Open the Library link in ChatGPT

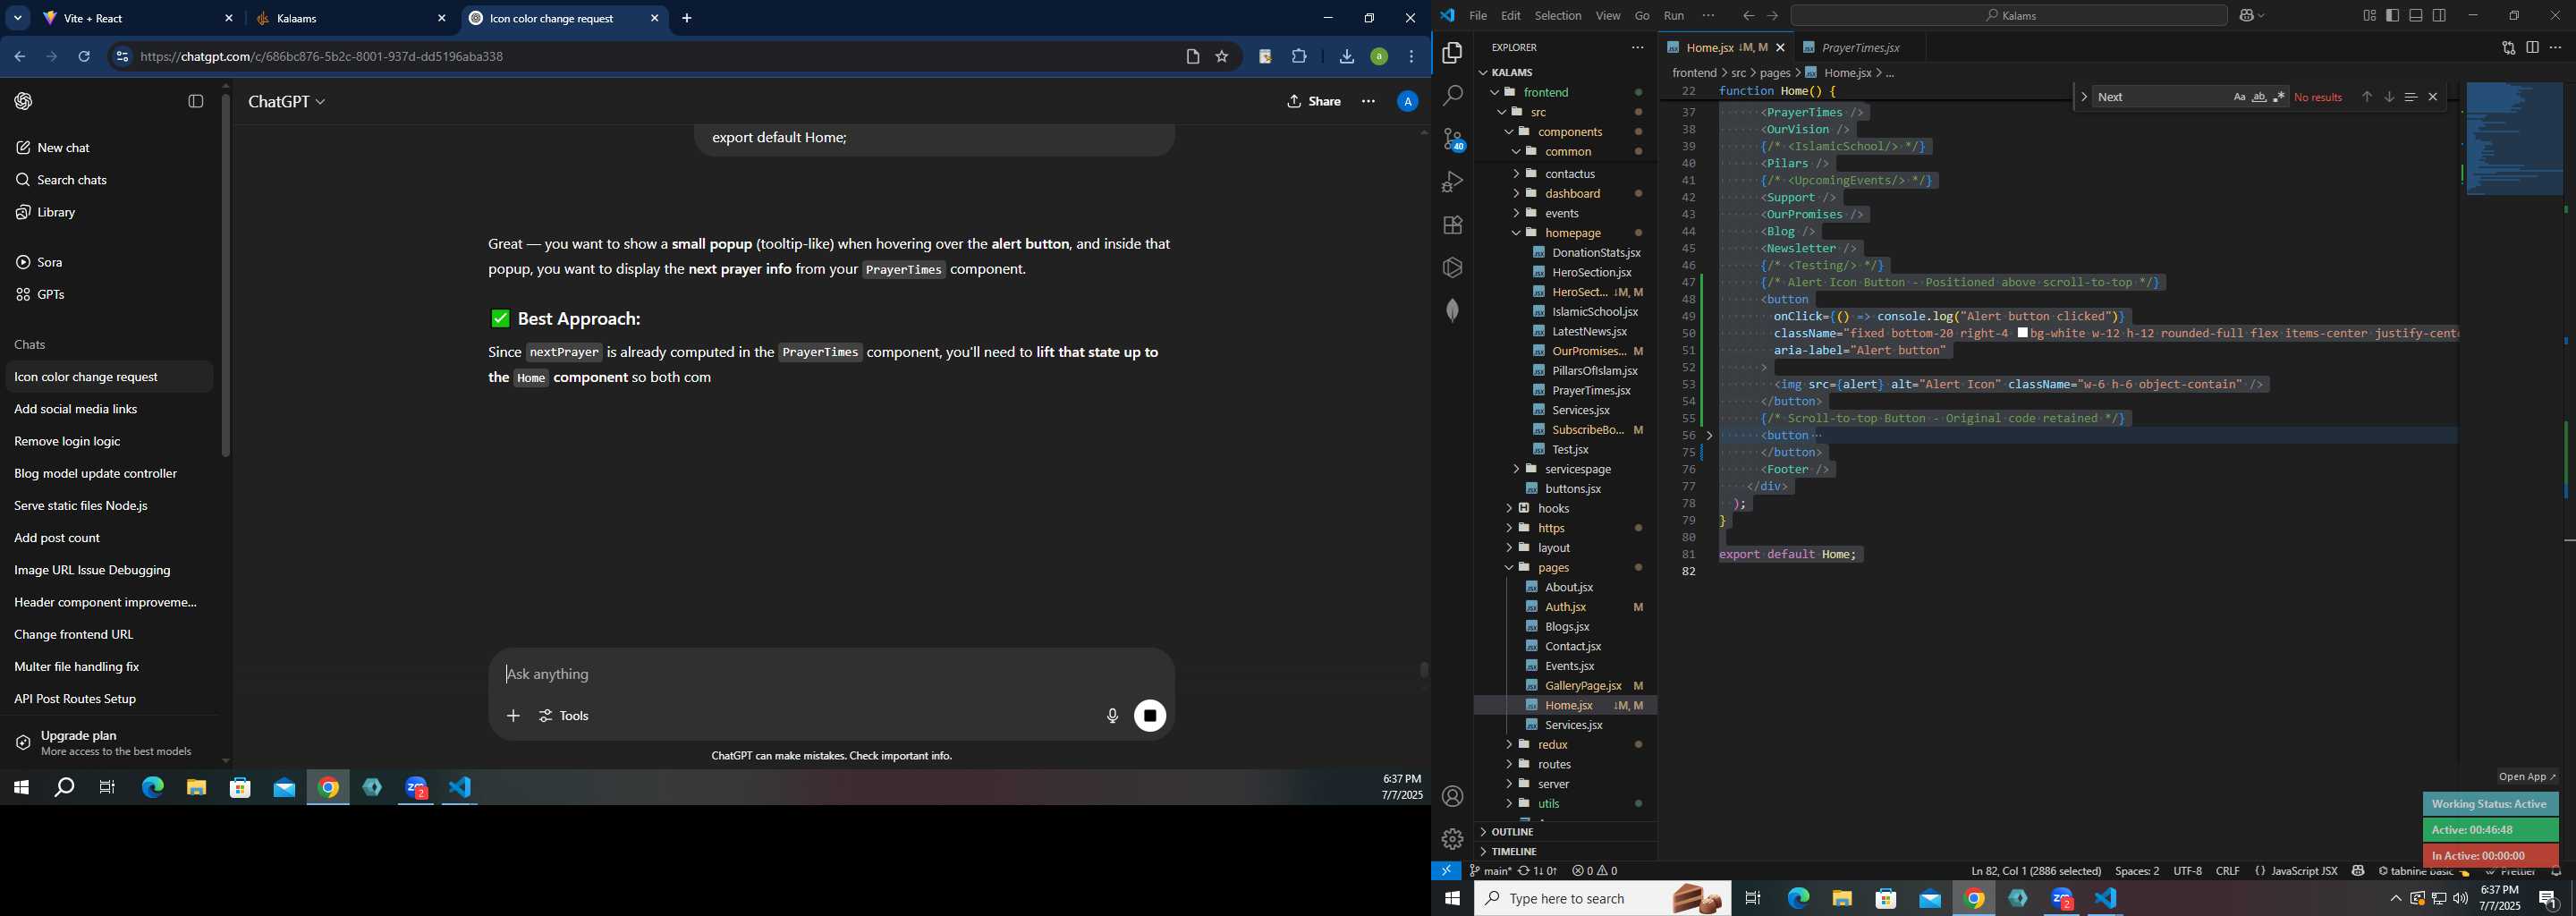pos(56,213)
